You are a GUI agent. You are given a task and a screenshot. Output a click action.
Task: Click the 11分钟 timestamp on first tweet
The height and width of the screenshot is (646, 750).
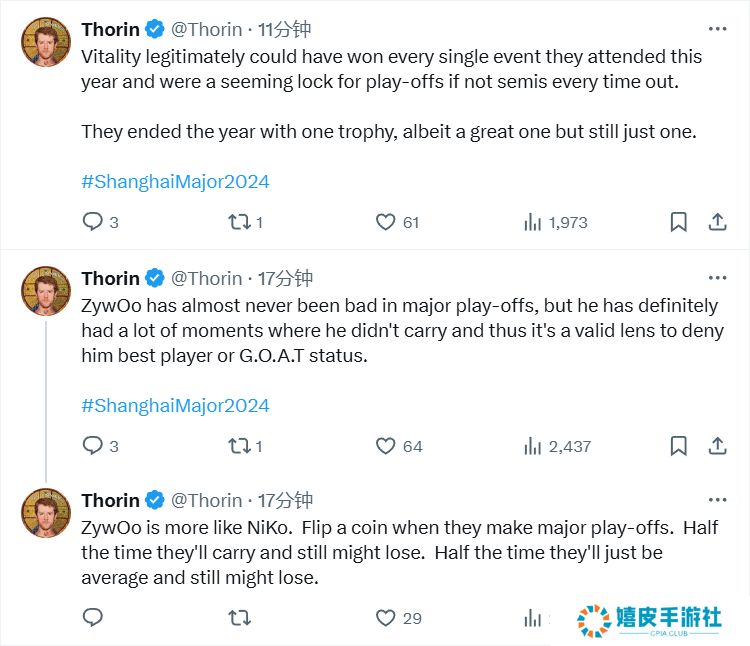(284, 29)
